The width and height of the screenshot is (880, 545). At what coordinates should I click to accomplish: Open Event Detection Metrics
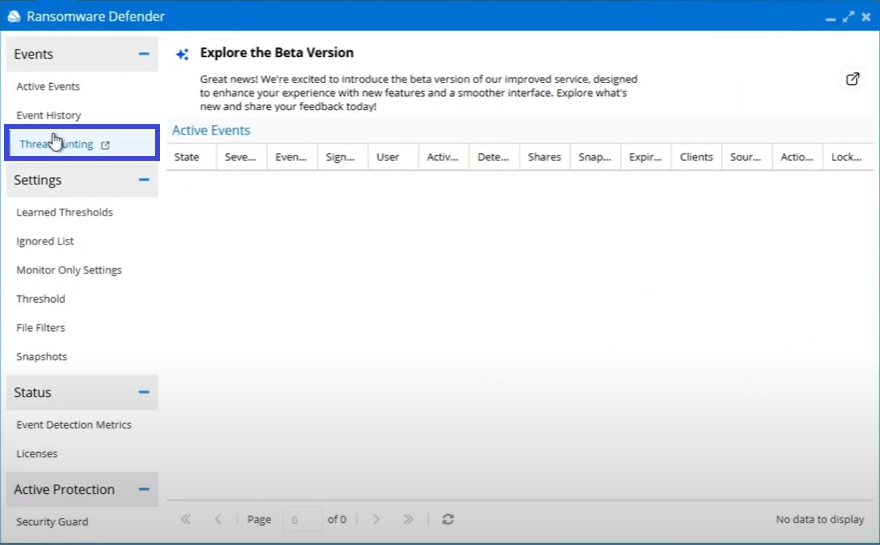coord(74,425)
